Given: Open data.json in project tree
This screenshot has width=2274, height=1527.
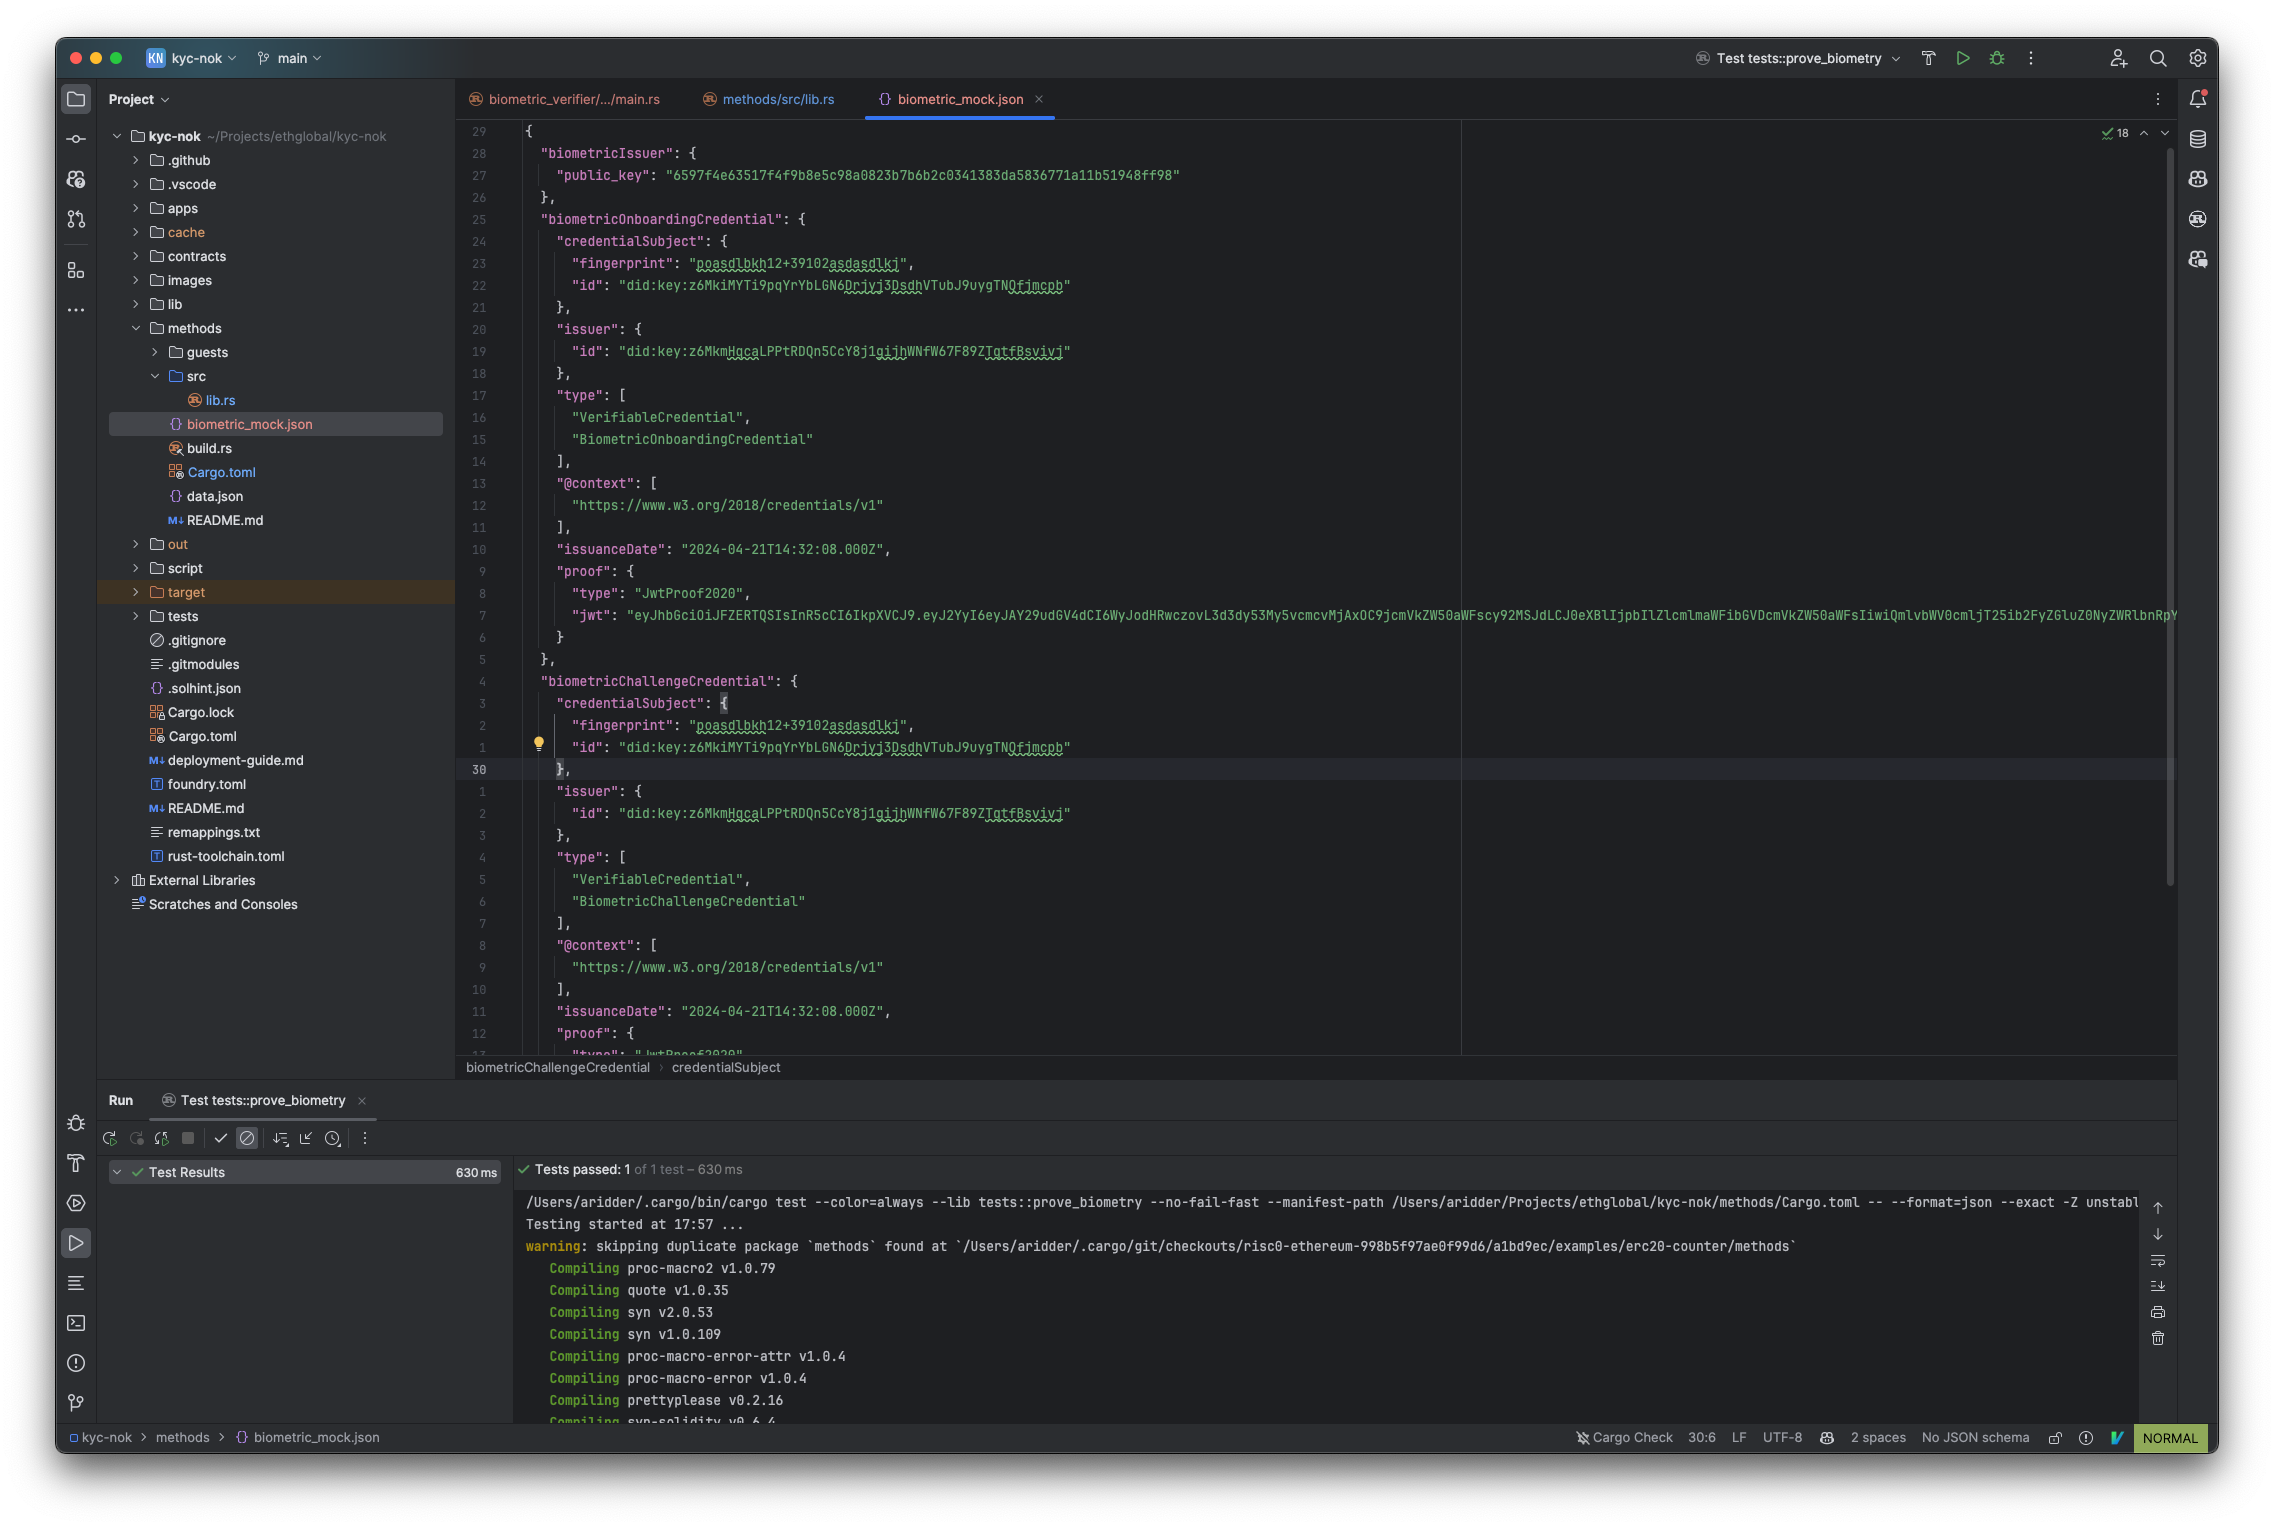Looking at the screenshot, I should pos(206,496).
